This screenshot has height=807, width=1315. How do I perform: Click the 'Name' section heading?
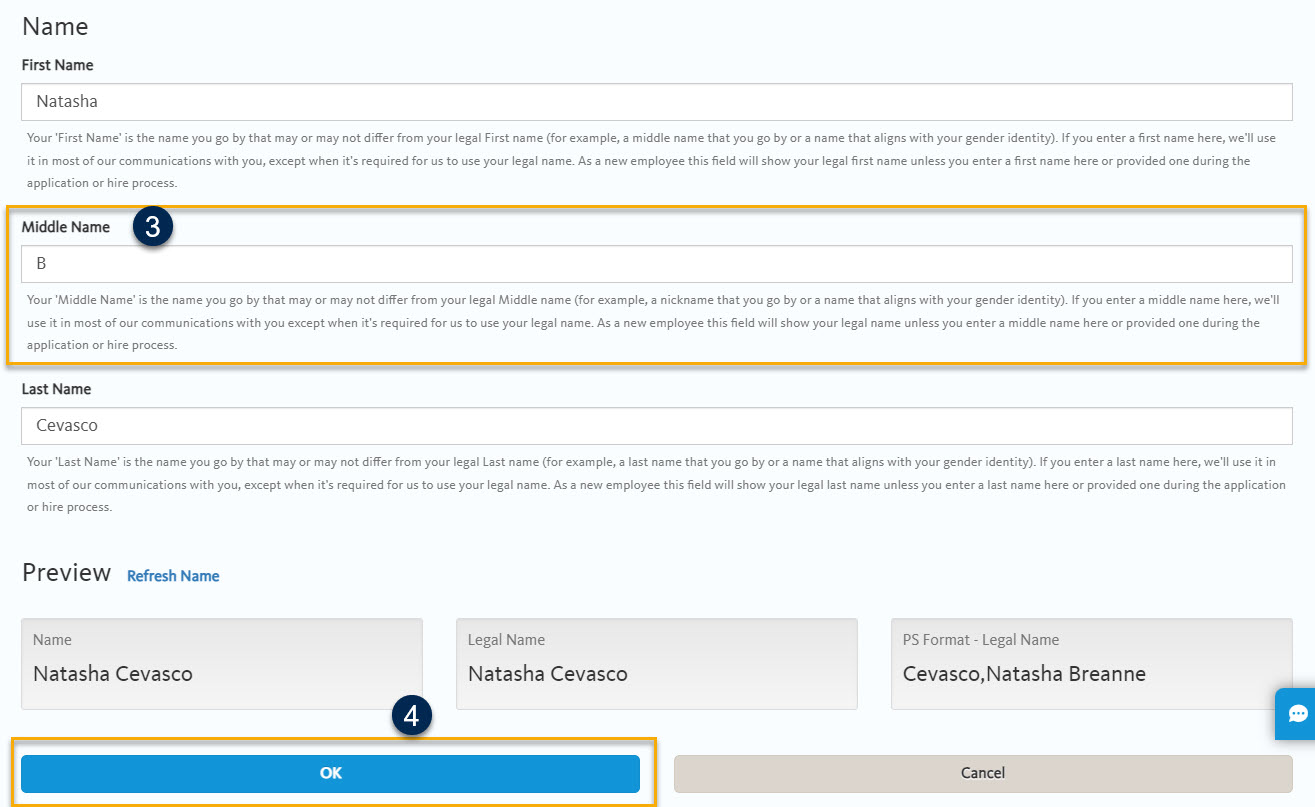pyautogui.click(x=55, y=26)
